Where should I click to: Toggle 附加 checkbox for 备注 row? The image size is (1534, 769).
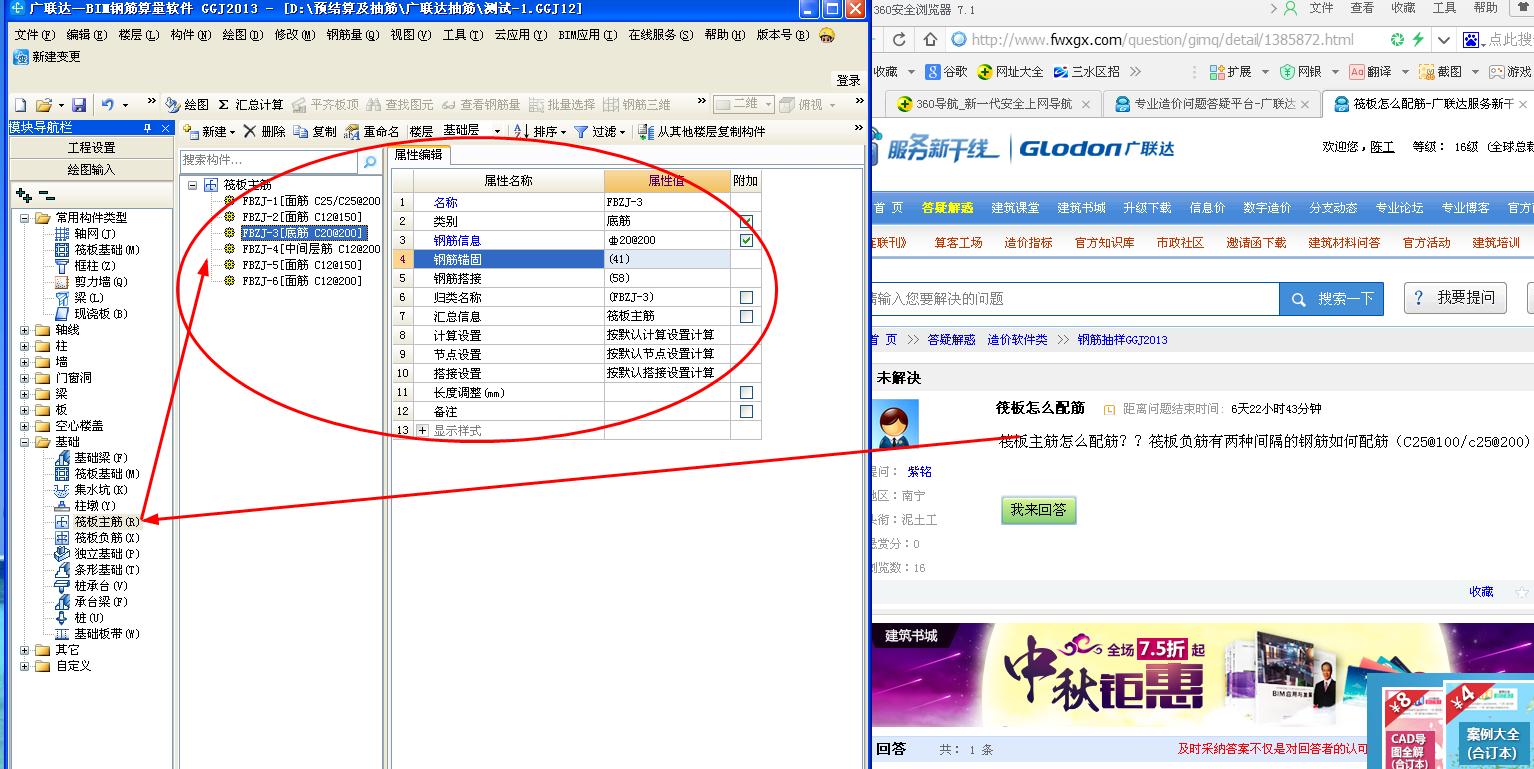coord(746,411)
